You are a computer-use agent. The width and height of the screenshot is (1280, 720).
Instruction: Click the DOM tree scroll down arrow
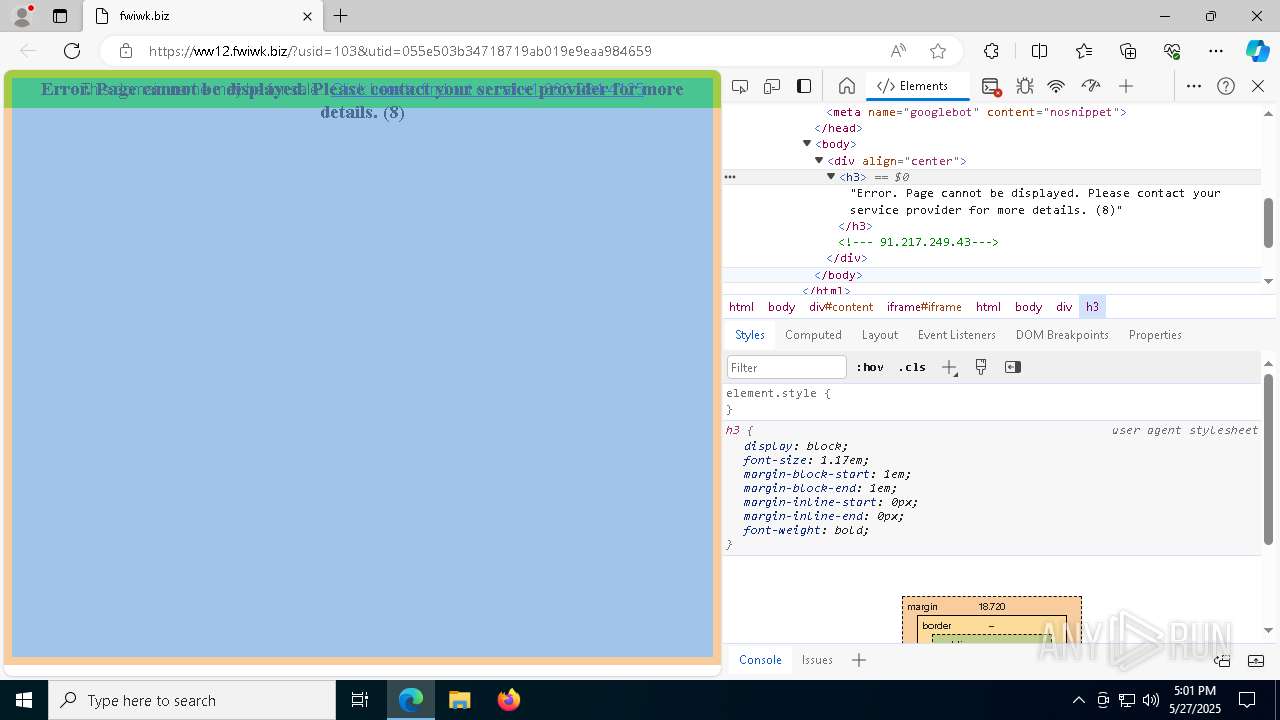1268,282
